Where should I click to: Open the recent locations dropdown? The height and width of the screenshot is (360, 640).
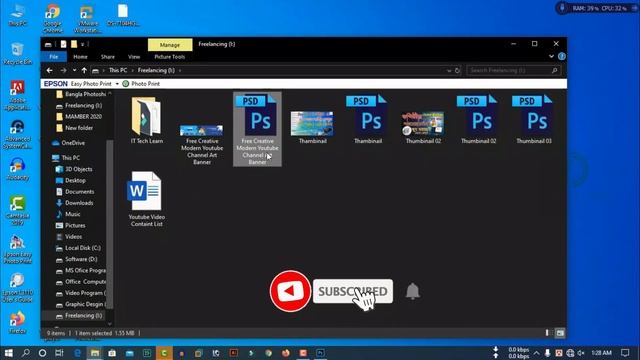pyautogui.click(x=74, y=70)
